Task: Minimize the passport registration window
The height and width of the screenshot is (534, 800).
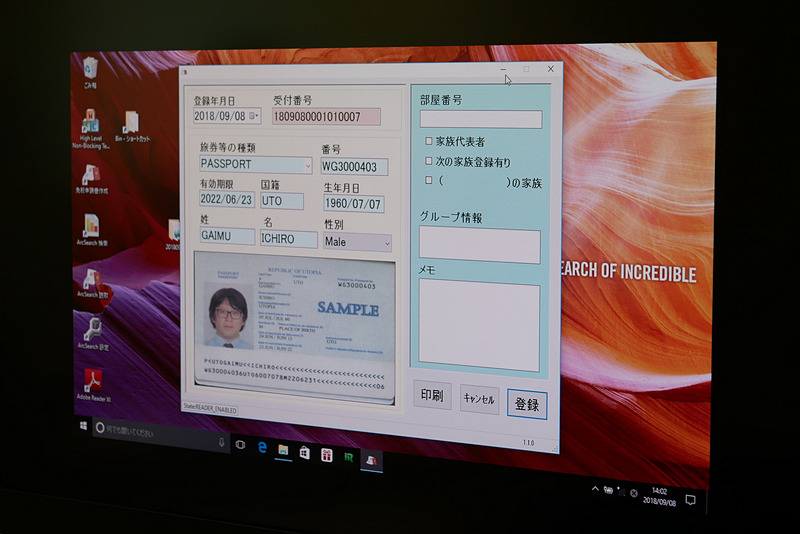Action: [504, 69]
